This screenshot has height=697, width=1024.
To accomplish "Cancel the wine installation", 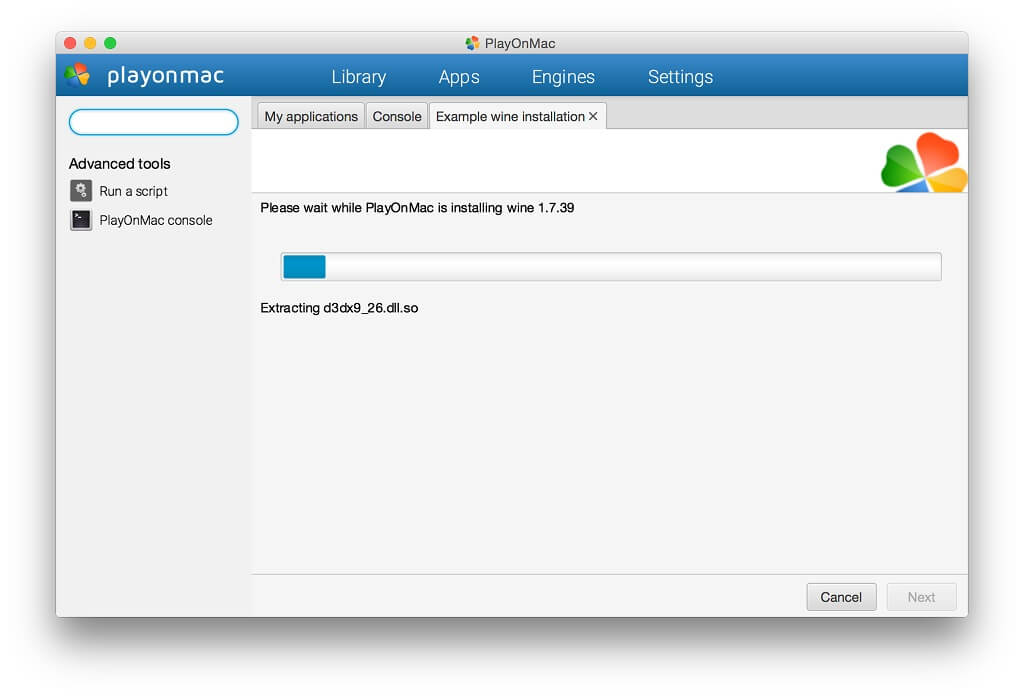I will coord(841,597).
